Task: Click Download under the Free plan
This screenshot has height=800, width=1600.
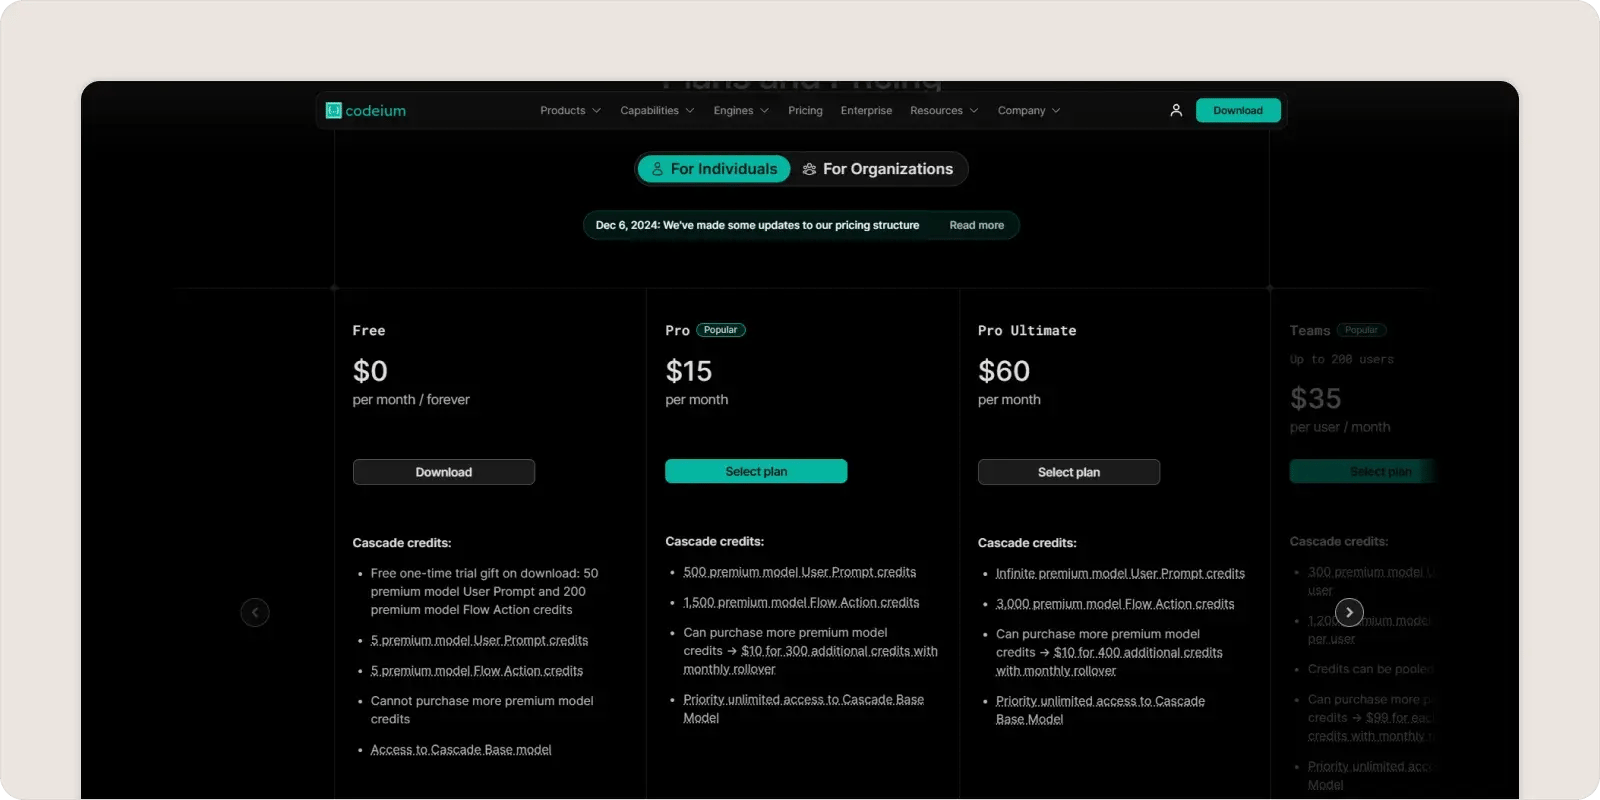Action: [444, 472]
